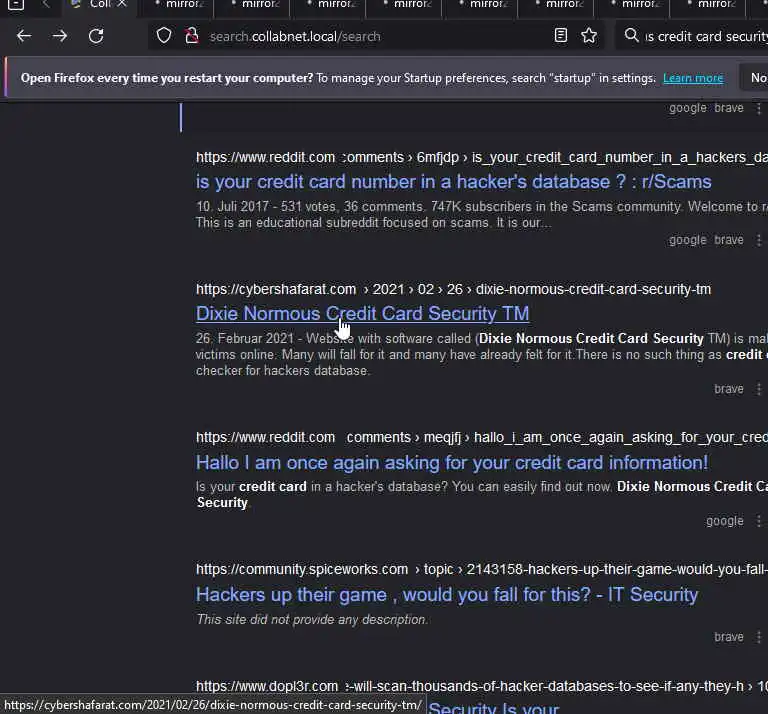768x714 pixels.
Task: Open the three-dot menu for the topmost result
Action: coord(759,108)
